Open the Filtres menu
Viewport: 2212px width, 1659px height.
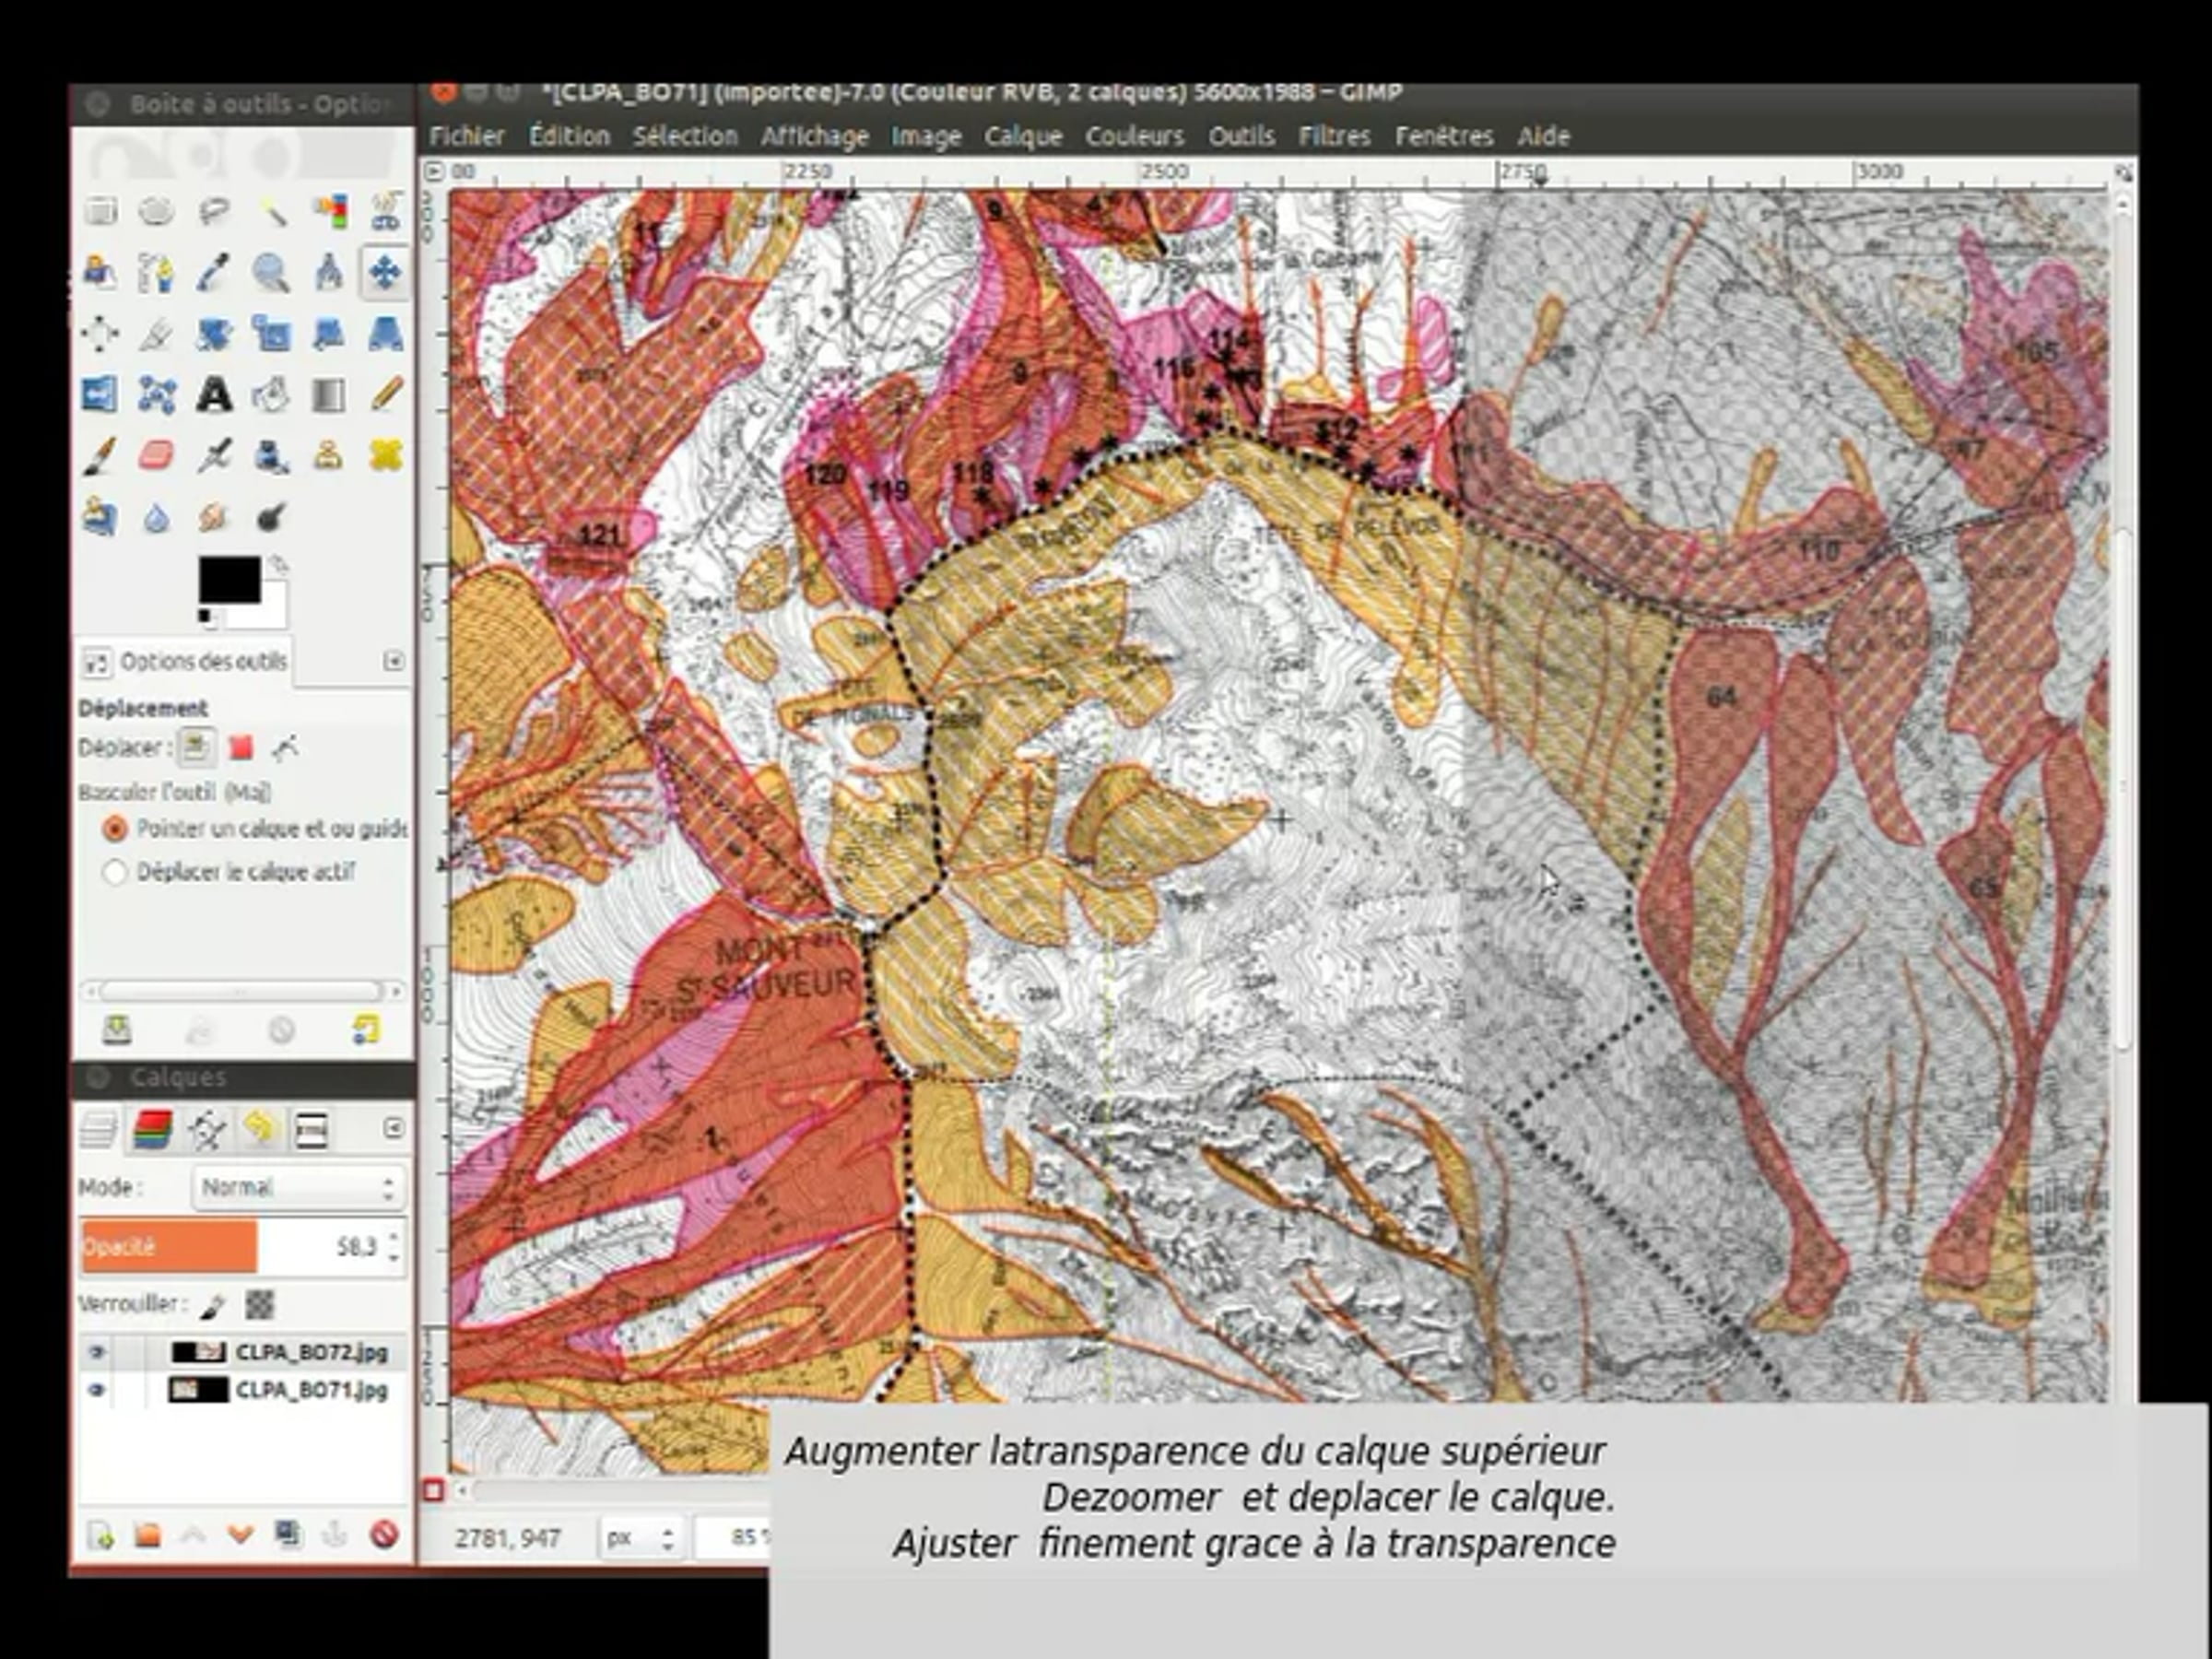point(1334,136)
